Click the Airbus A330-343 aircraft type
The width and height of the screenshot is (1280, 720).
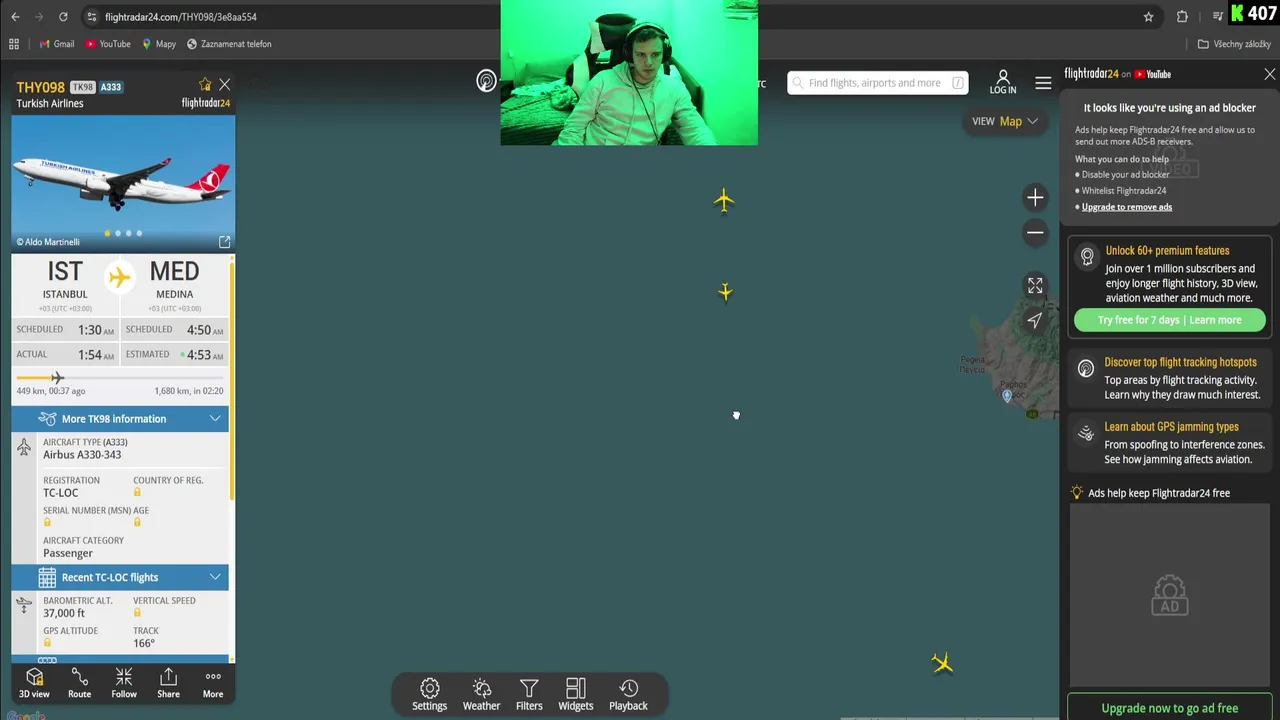[82, 455]
